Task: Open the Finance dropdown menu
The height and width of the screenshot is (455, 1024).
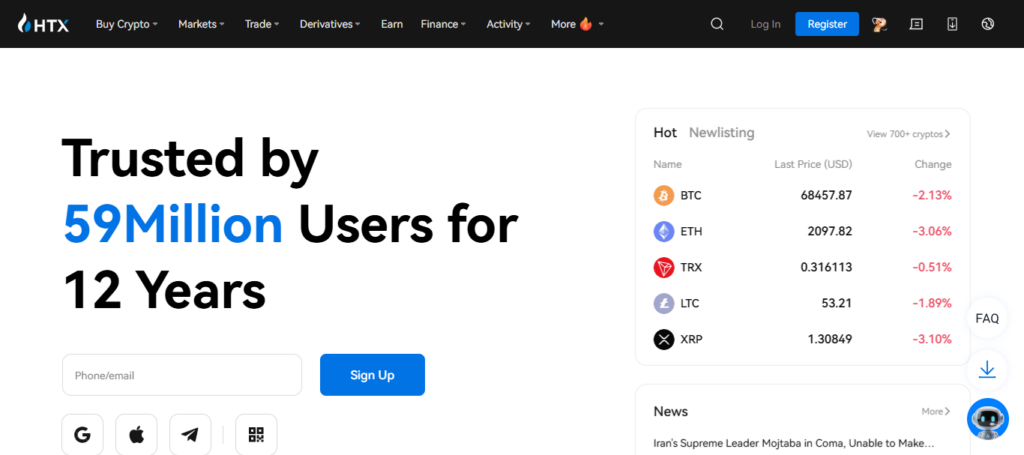Action: click(443, 24)
